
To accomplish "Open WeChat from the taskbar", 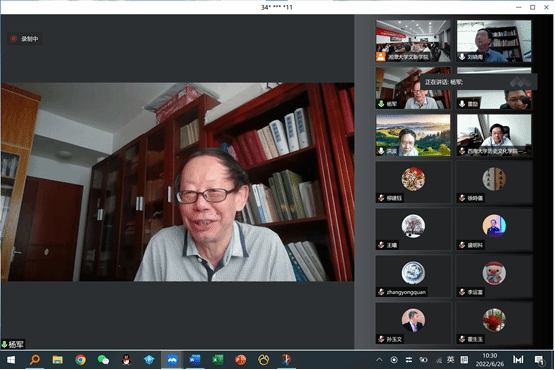I will point(103,360).
